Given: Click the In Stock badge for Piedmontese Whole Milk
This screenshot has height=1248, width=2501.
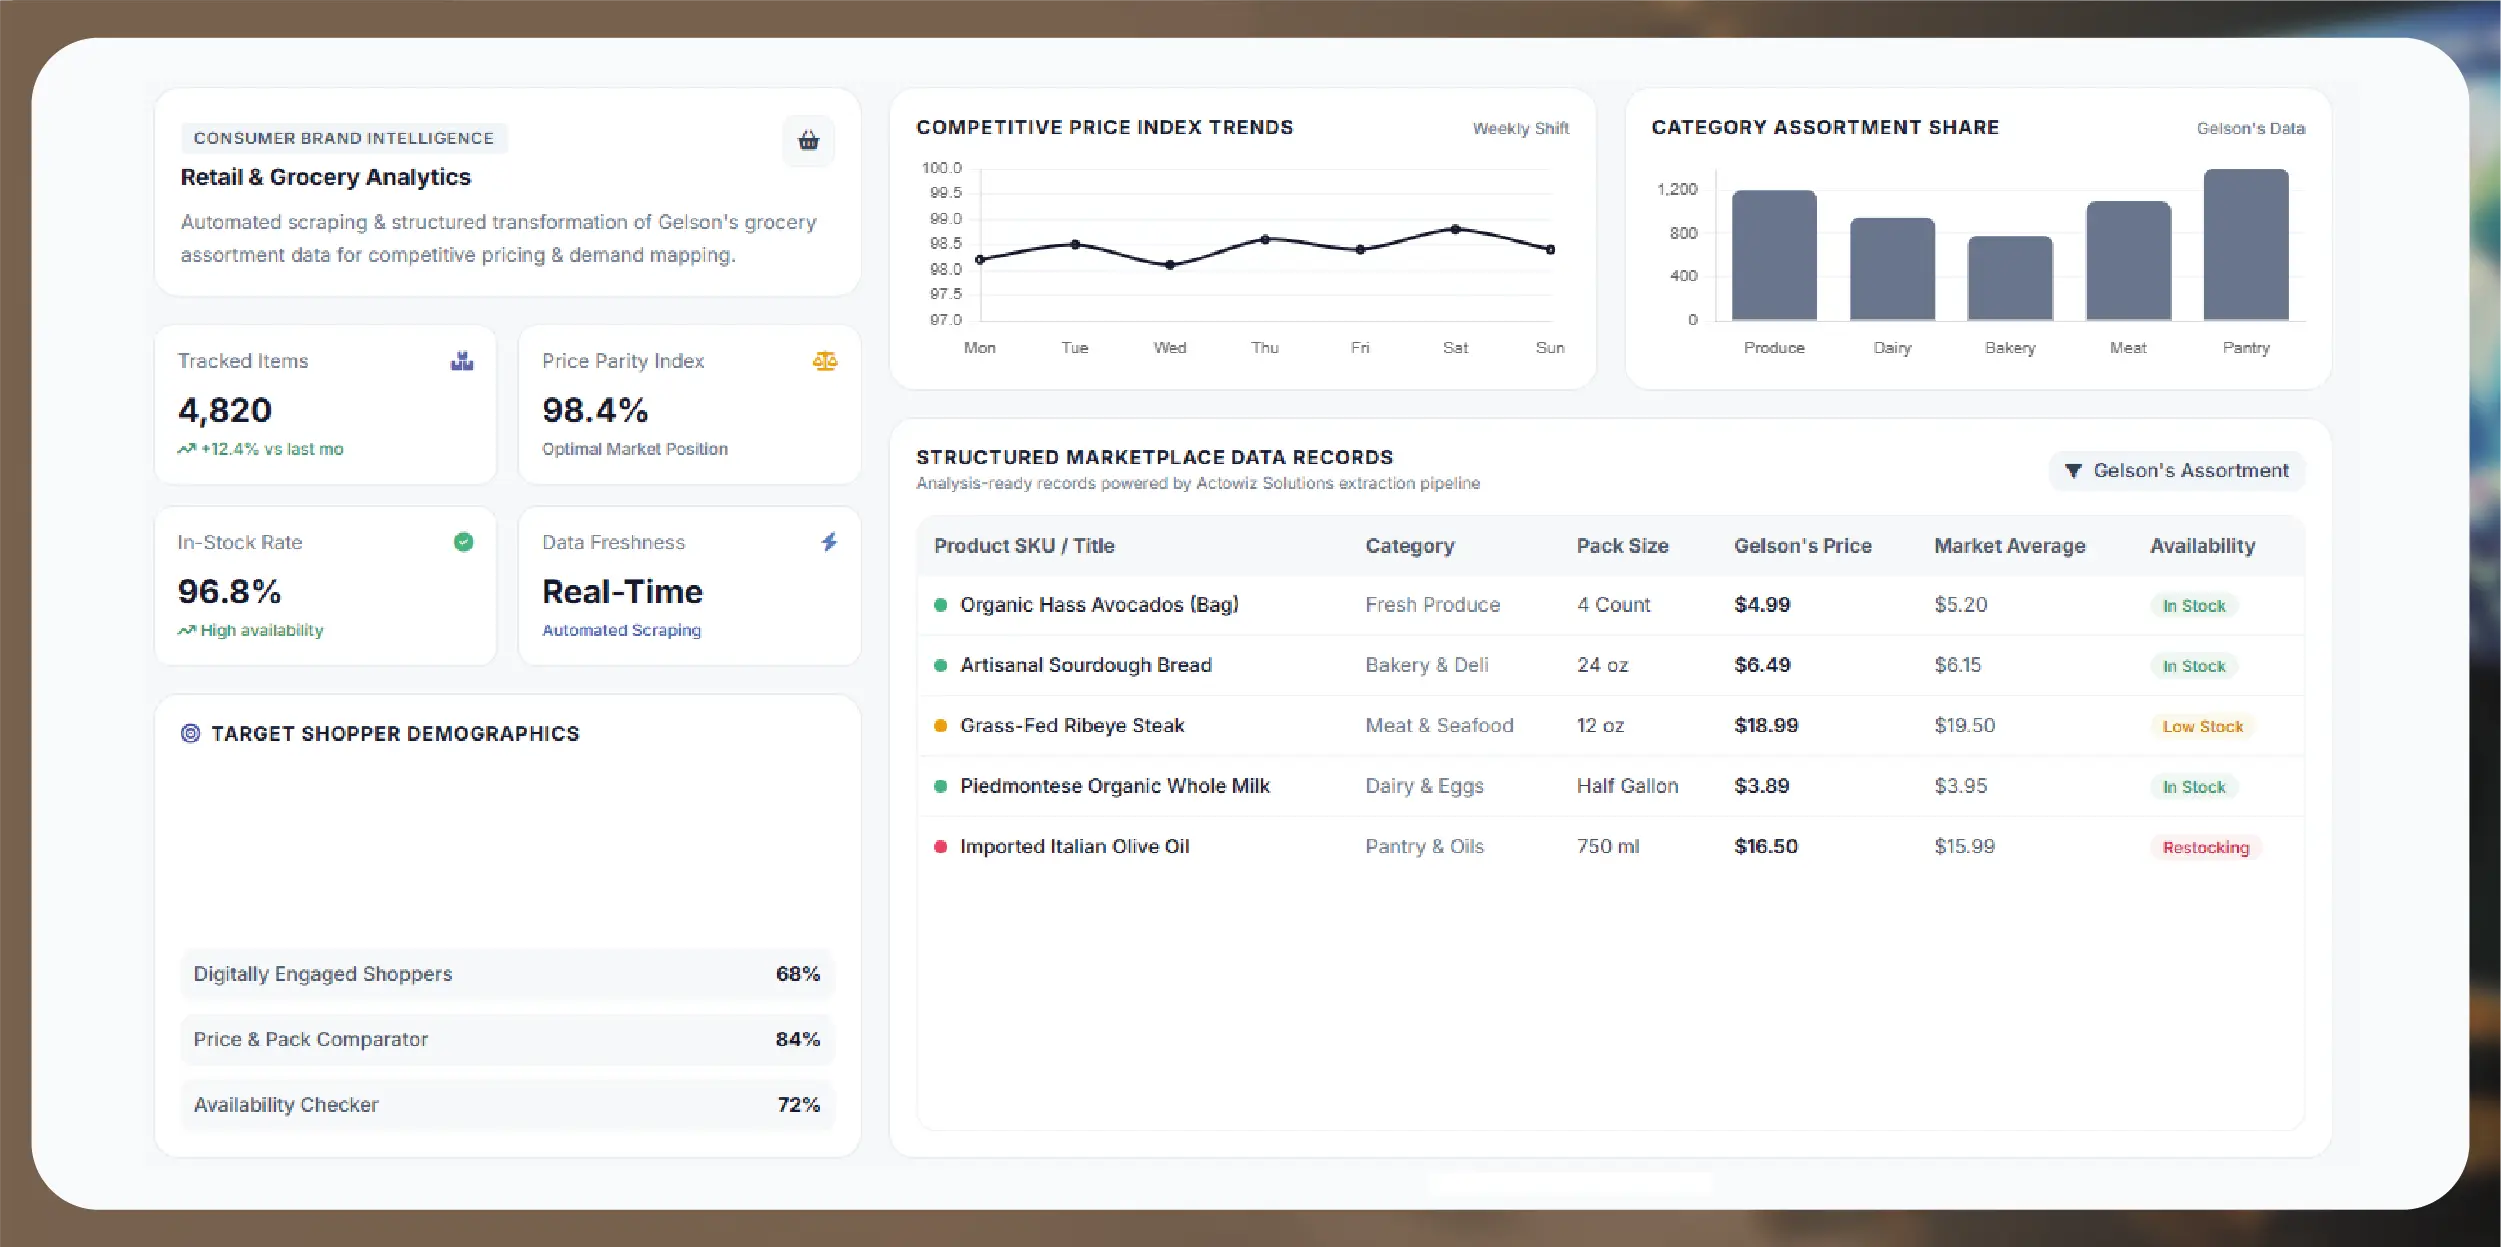Looking at the screenshot, I should point(2194,787).
